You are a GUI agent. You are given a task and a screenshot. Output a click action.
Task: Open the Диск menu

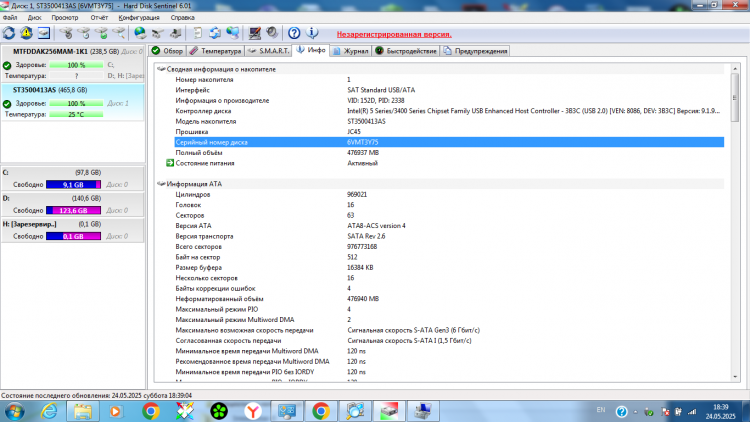point(34,18)
